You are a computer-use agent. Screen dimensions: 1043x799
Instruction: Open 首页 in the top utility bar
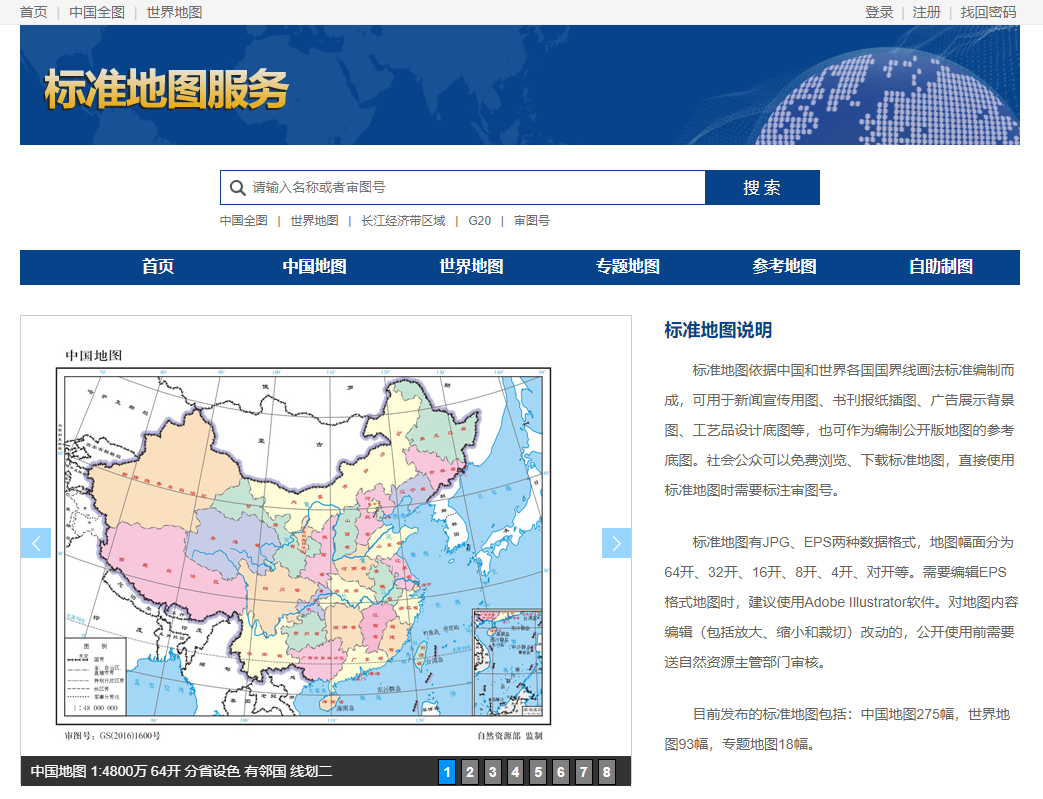pos(34,12)
